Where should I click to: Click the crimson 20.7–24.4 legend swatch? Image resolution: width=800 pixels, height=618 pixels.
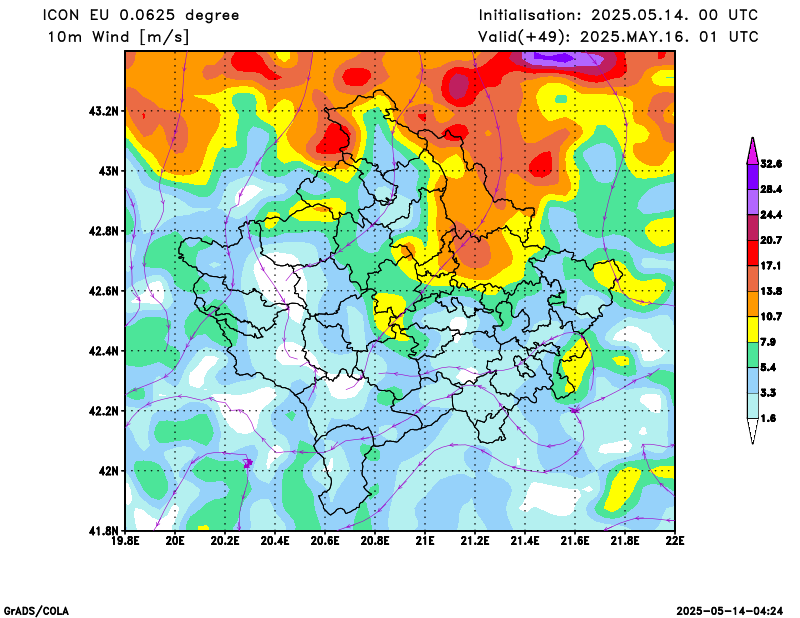tap(753, 228)
